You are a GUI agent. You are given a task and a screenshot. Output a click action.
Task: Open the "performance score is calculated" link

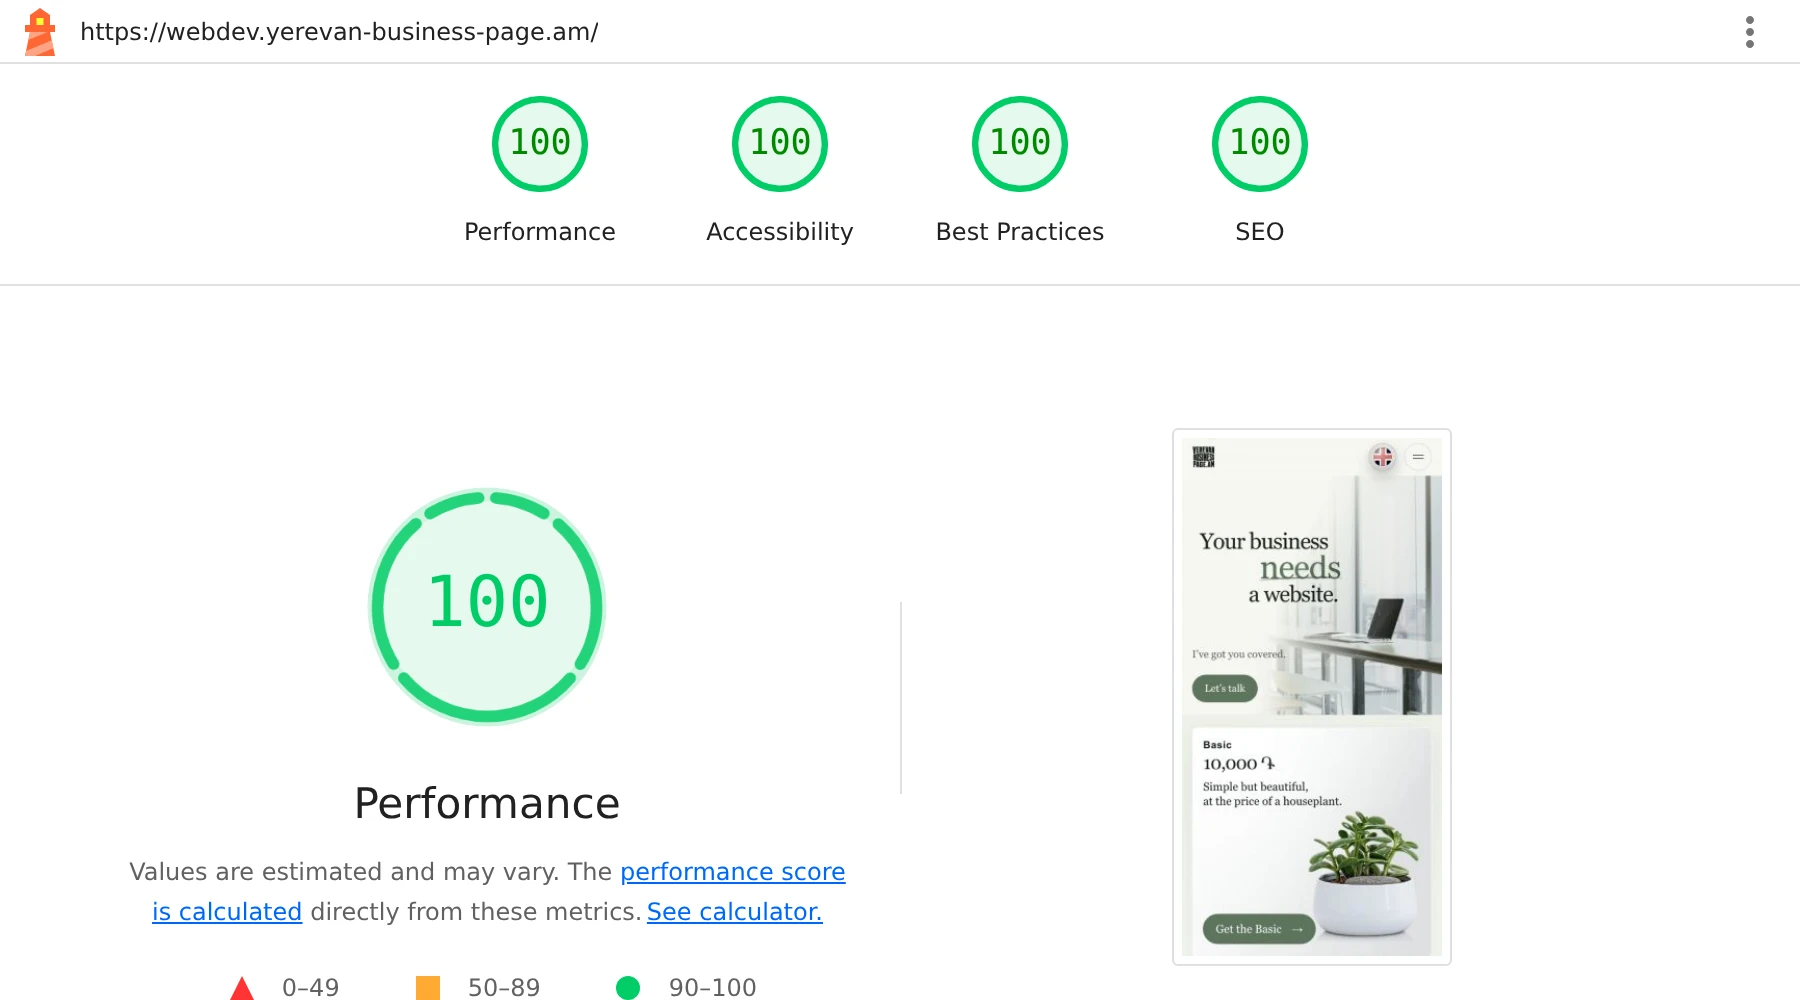coord(732,872)
